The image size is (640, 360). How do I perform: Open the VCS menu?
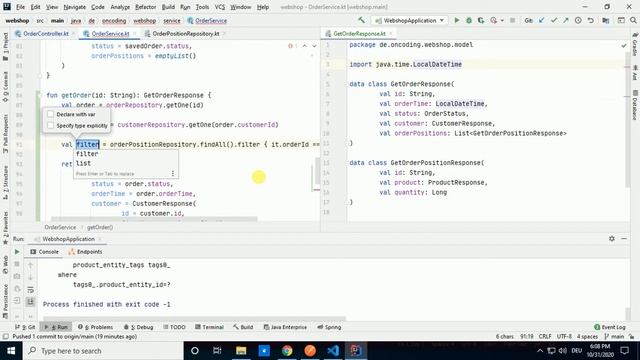pyautogui.click(x=220, y=7)
